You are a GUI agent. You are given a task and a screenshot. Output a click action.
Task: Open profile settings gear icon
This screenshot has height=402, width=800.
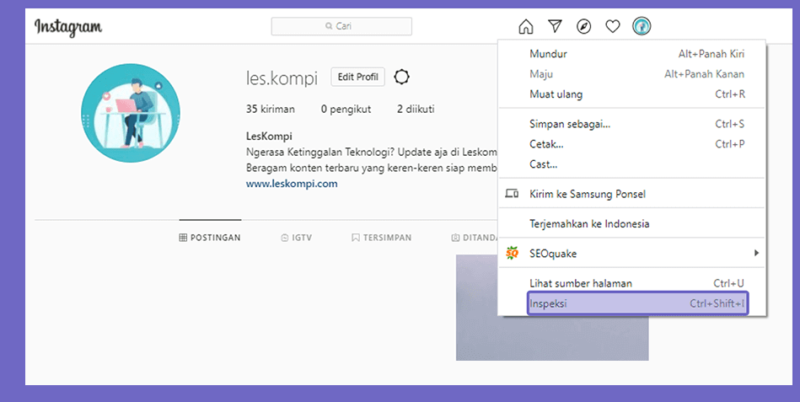click(402, 77)
